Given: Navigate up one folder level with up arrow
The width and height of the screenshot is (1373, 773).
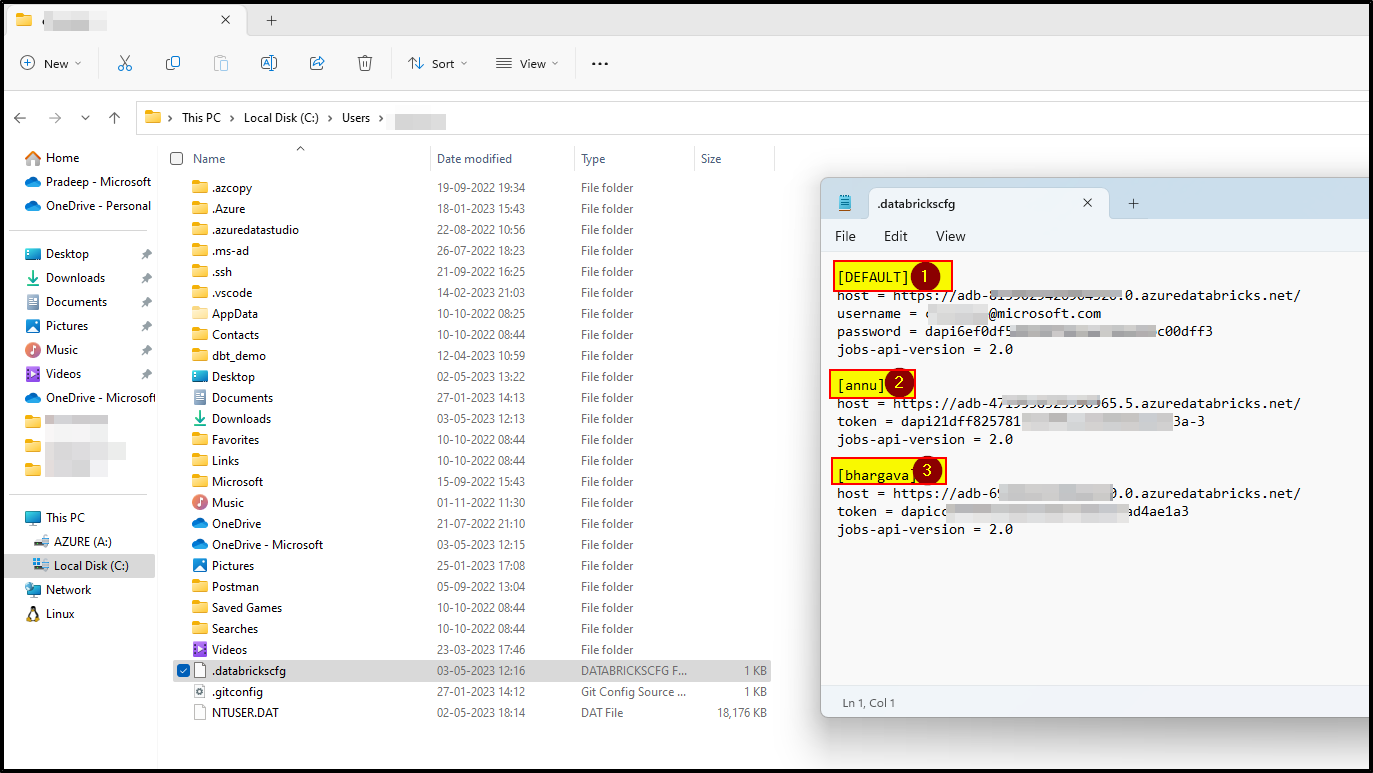Looking at the screenshot, I should pos(115,117).
